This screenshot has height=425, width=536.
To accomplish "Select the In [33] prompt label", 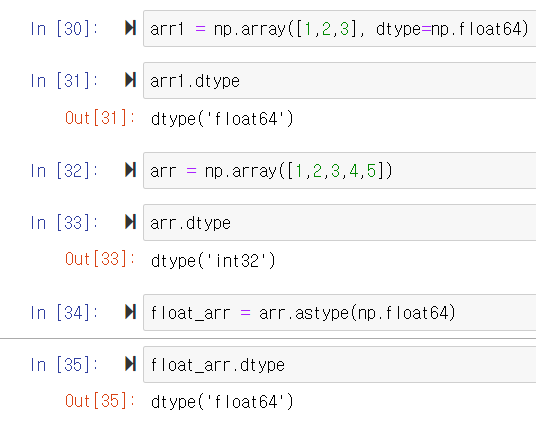I will (x=64, y=223).
